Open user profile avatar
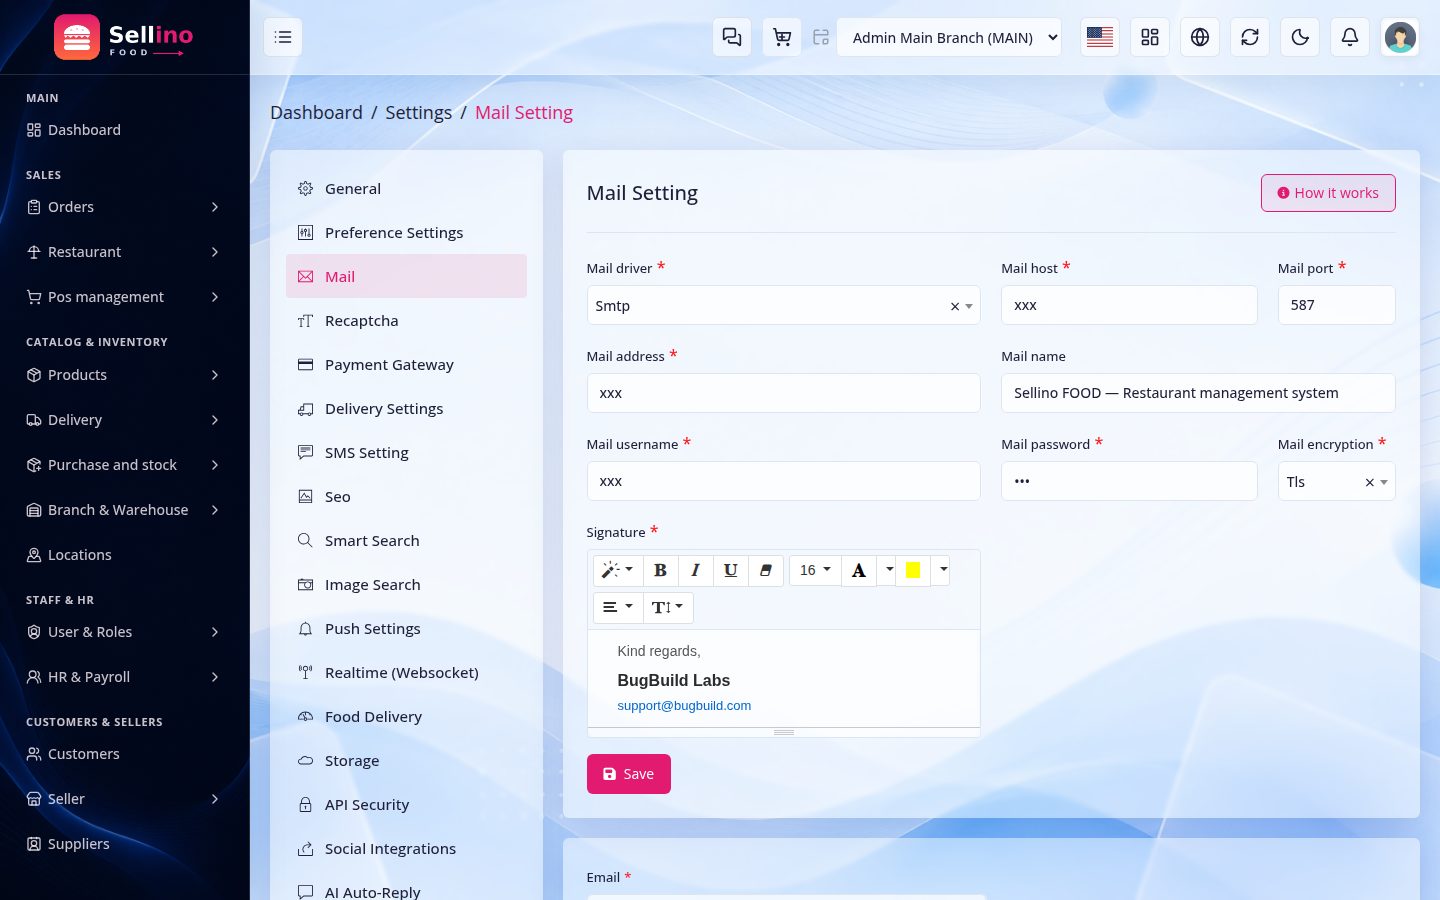This screenshot has height=900, width=1440. pos(1400,37)
